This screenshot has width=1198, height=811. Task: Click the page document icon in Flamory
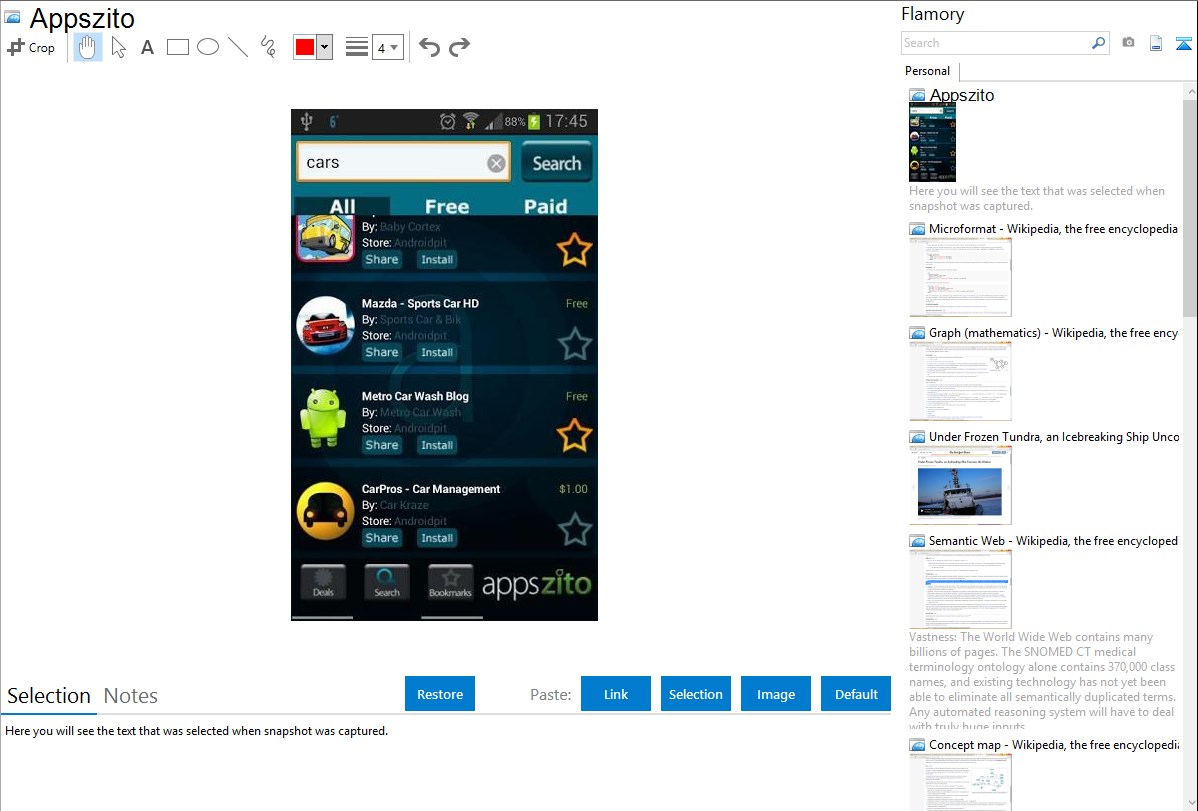pyautogui.click(x=1156, y=43)
